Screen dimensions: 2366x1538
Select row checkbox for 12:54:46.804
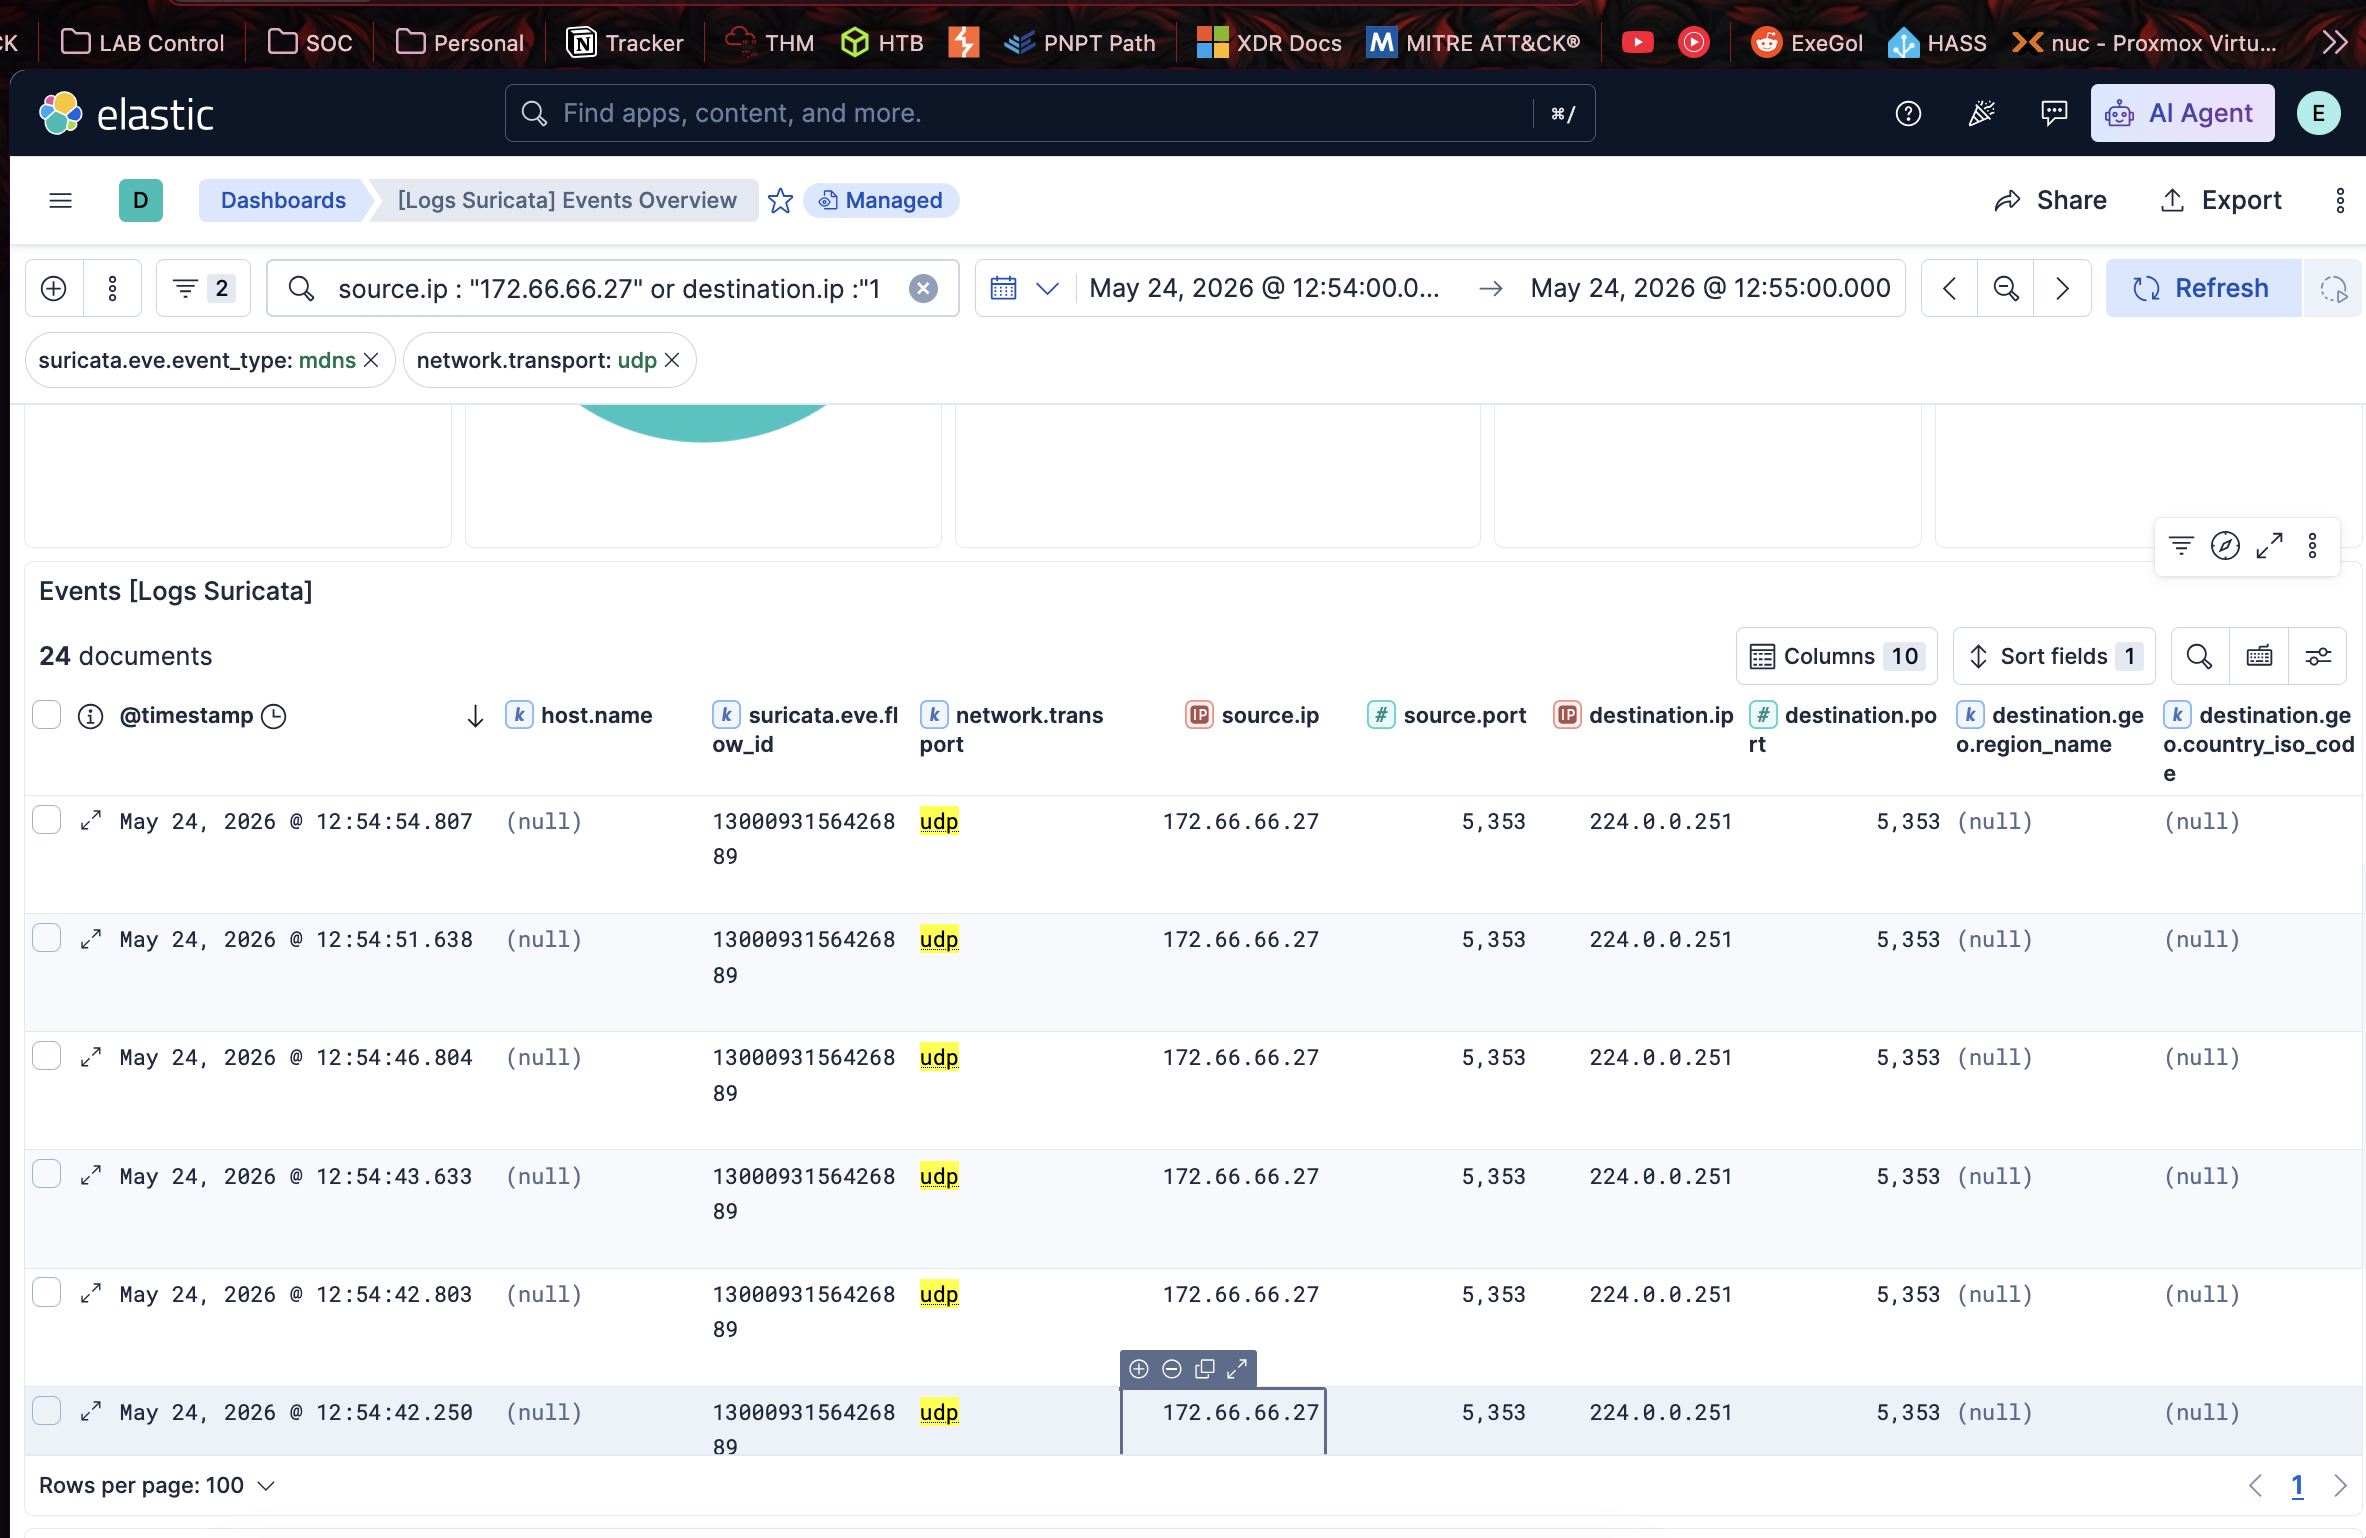point(46,1056)
